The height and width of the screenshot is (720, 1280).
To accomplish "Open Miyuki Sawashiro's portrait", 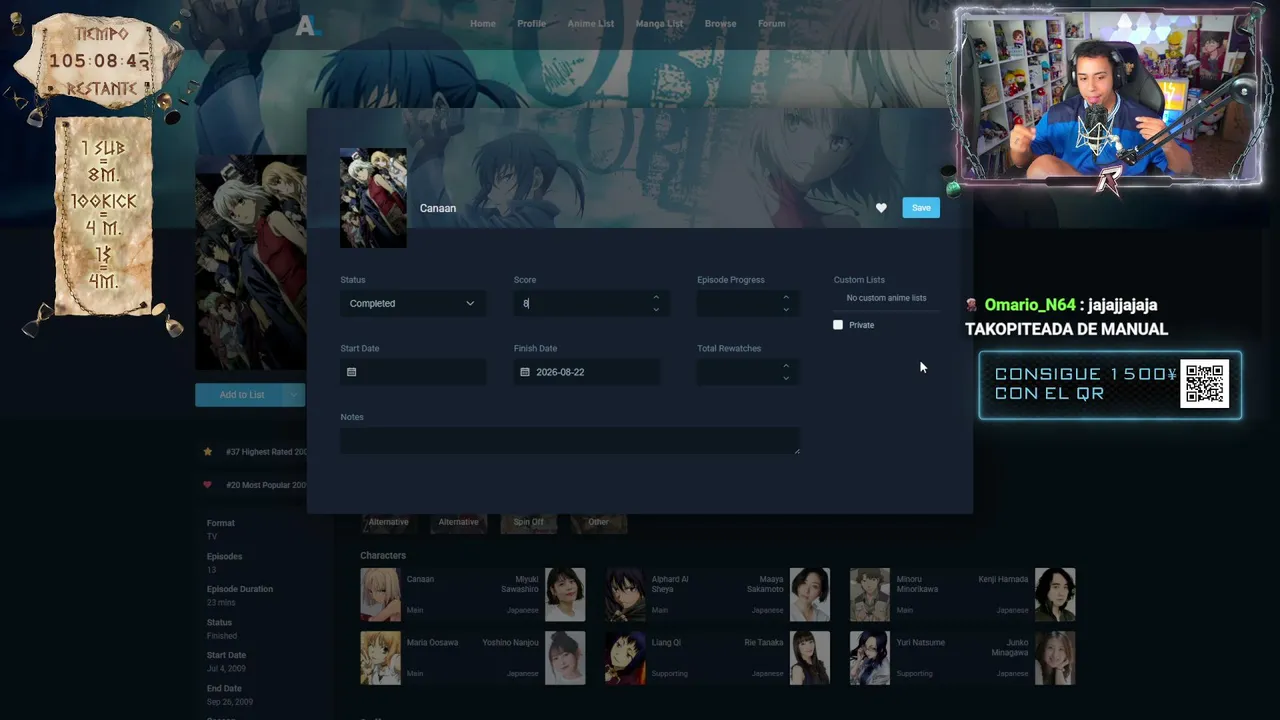I will [565, 595].
